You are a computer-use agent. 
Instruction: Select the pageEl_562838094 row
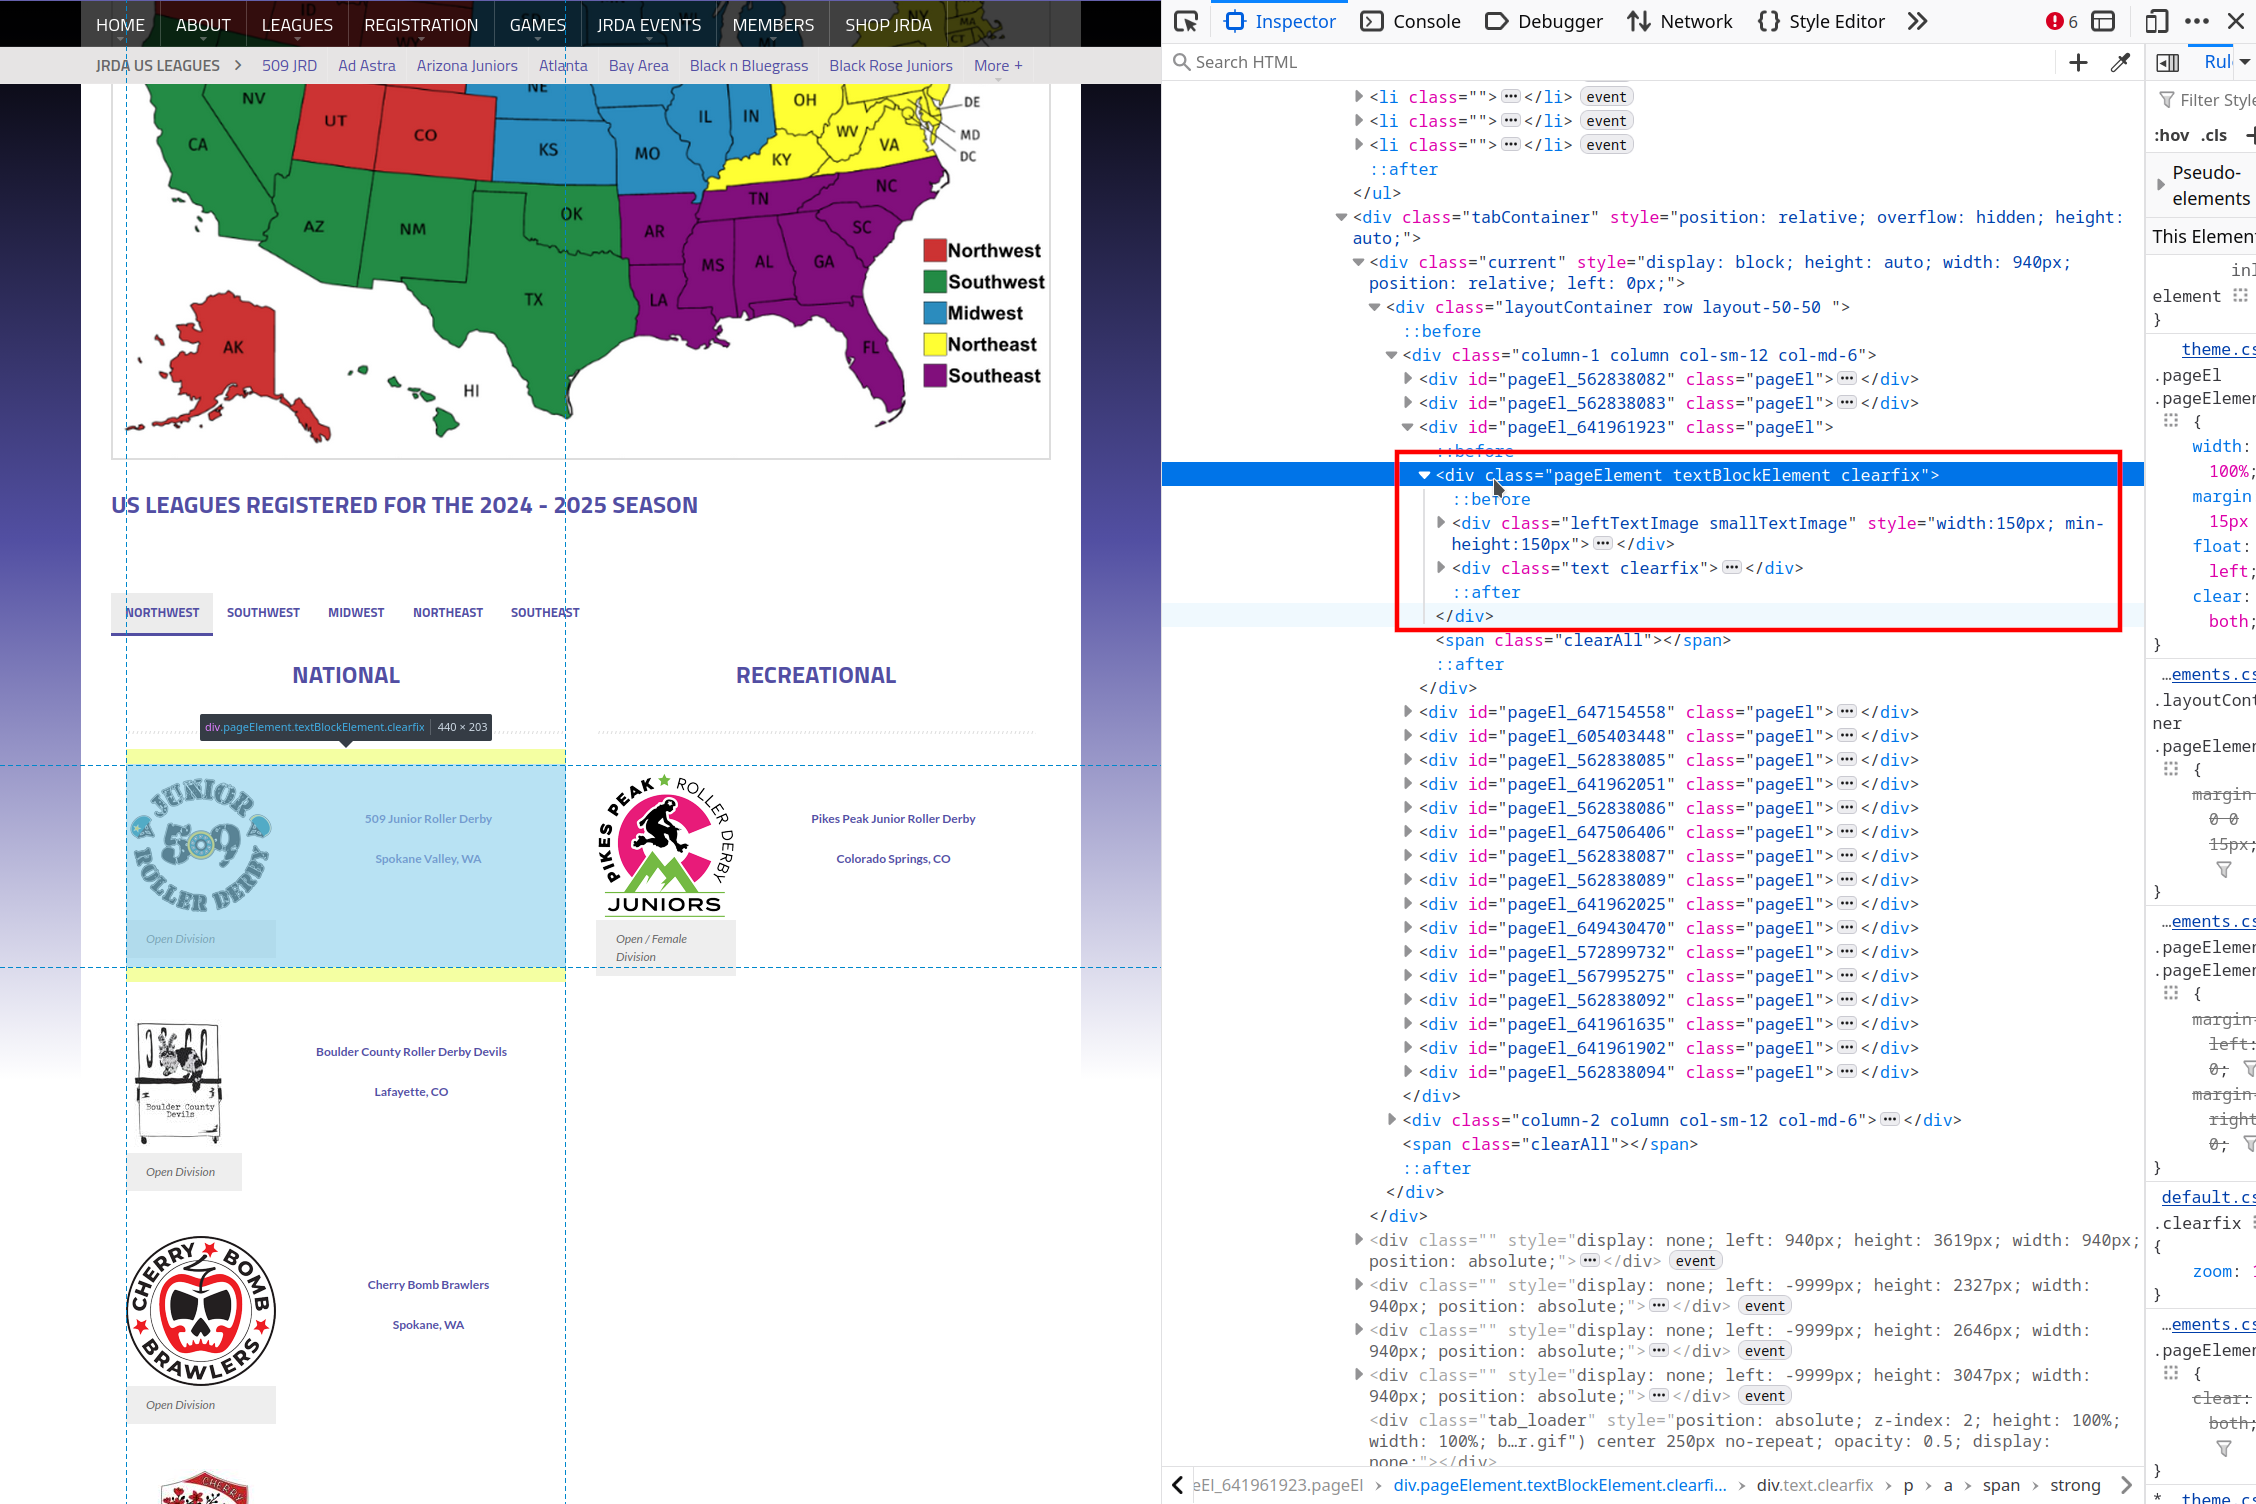point(1668,1072)
